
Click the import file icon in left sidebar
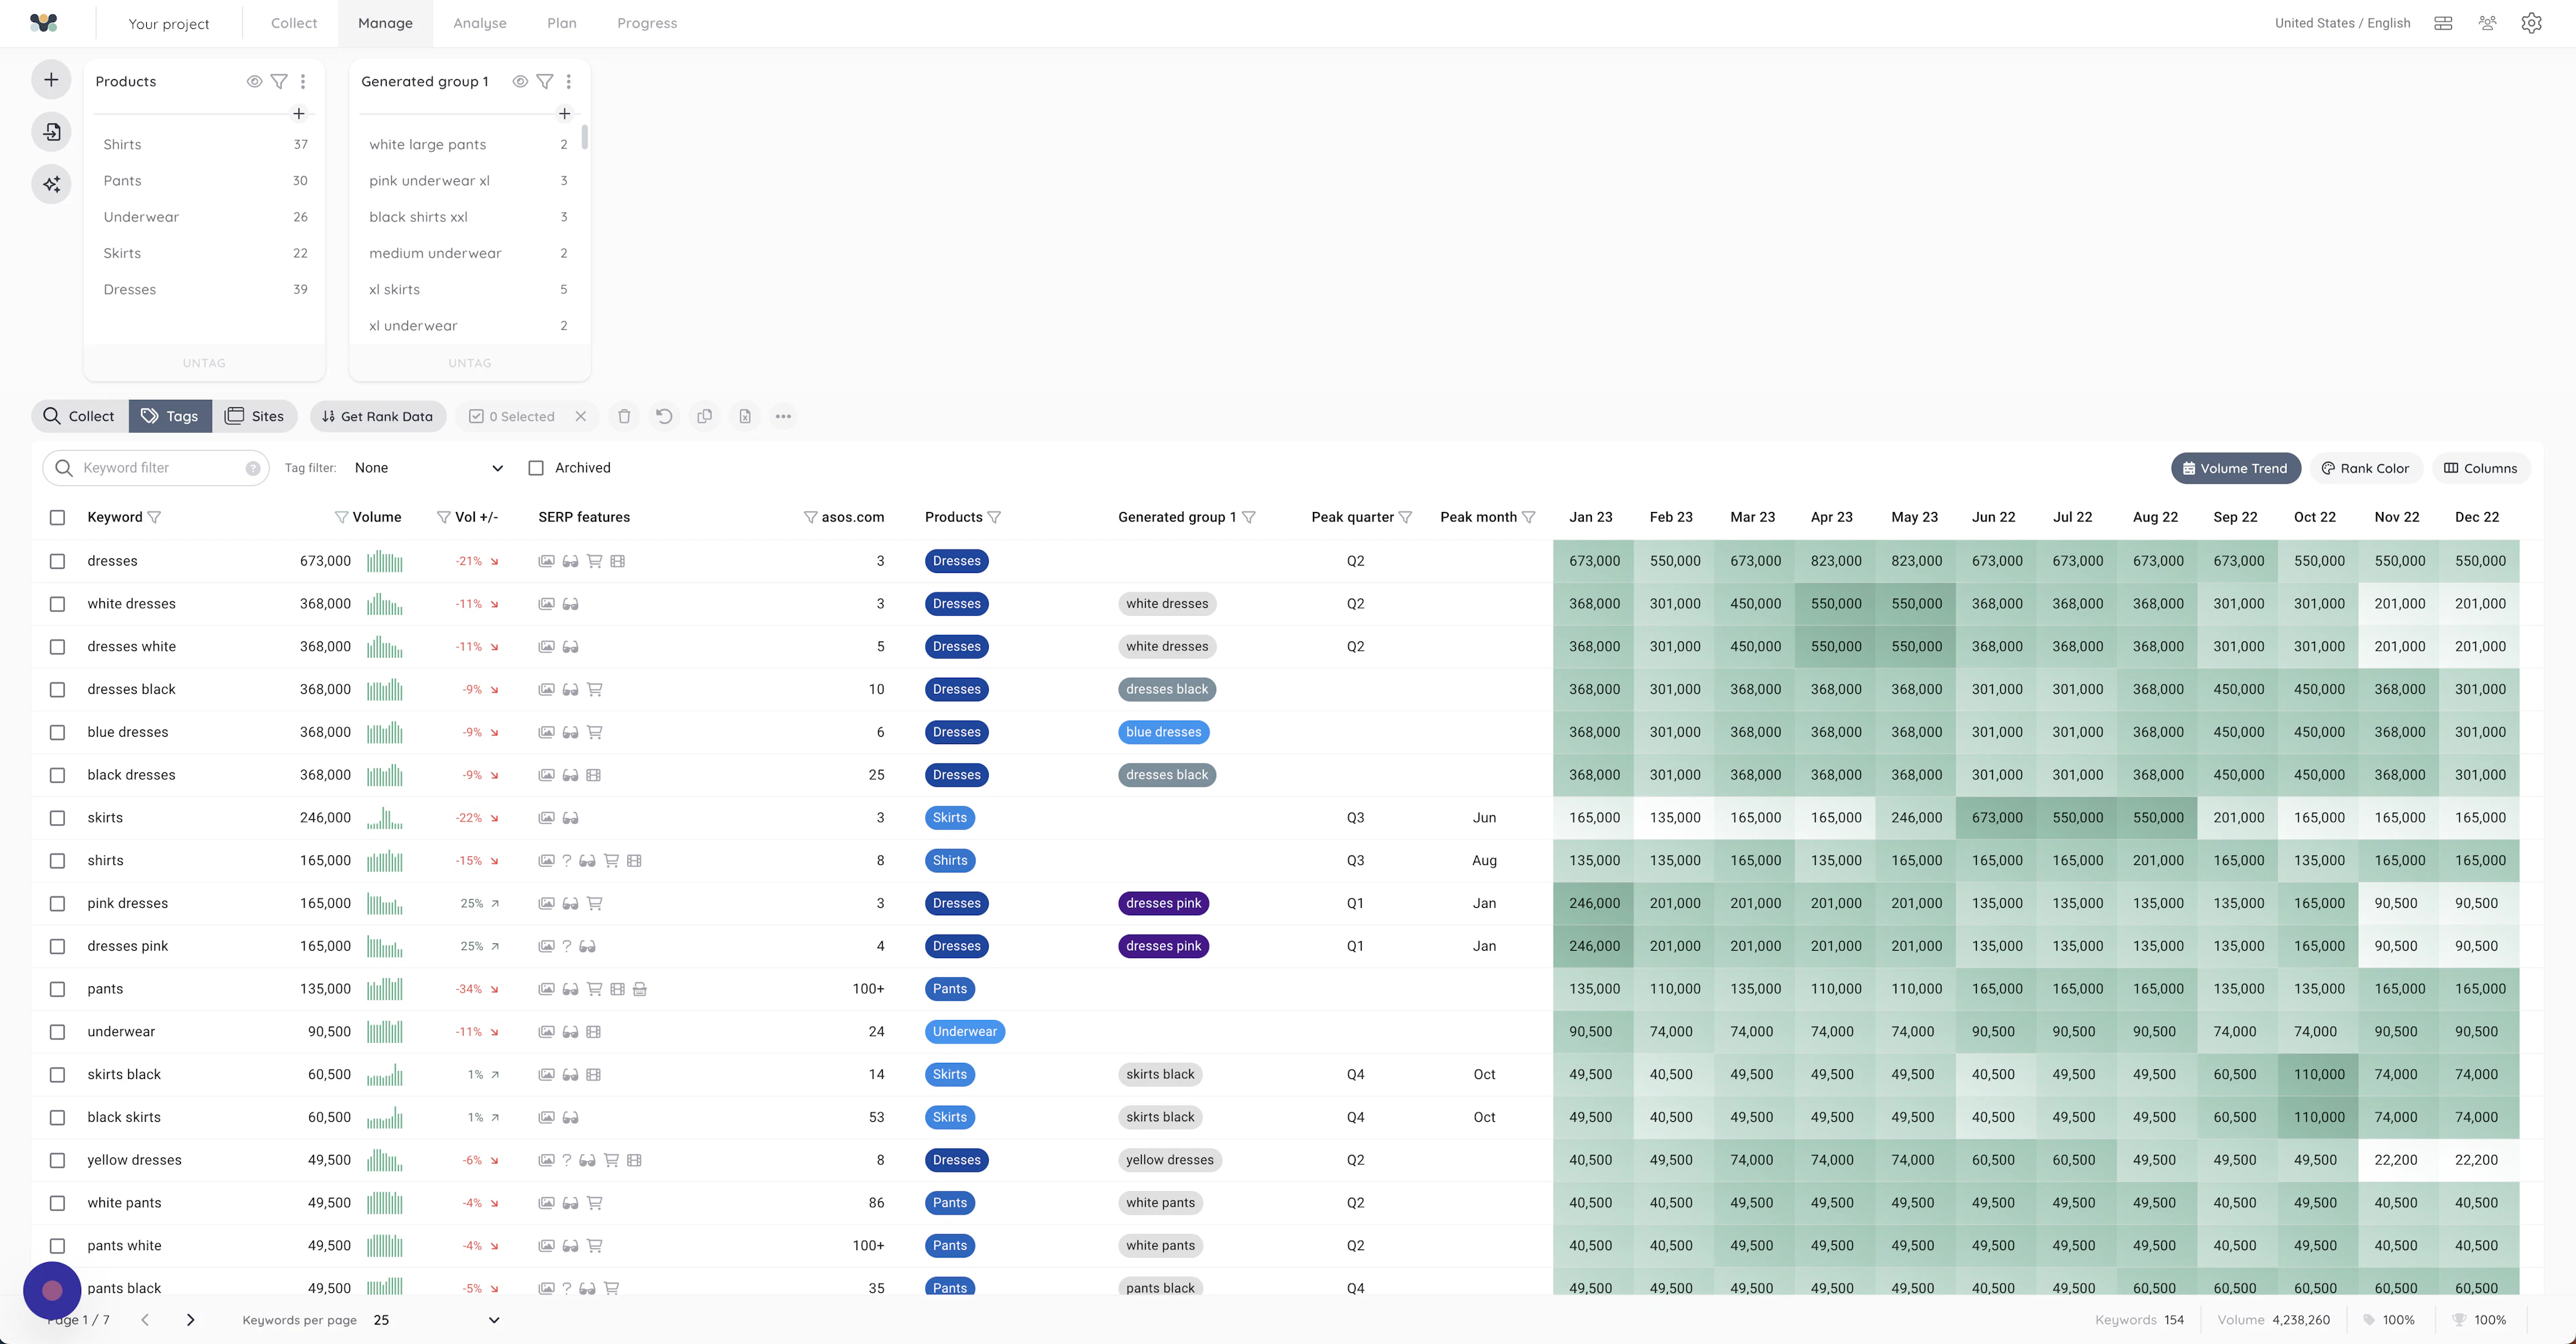(x=51, y=132)
